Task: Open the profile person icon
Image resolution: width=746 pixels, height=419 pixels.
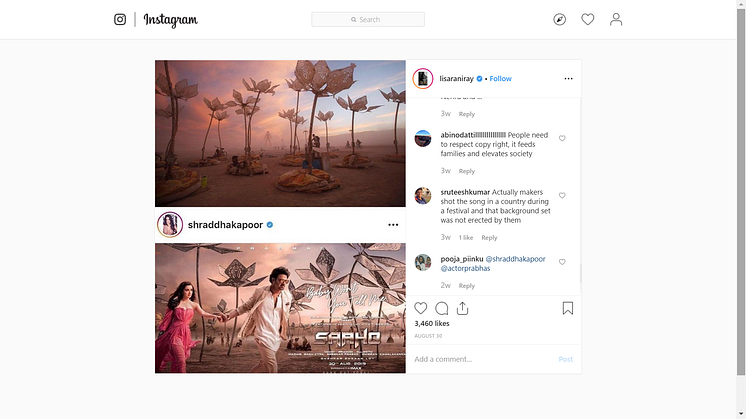Action: pos(616,19)
